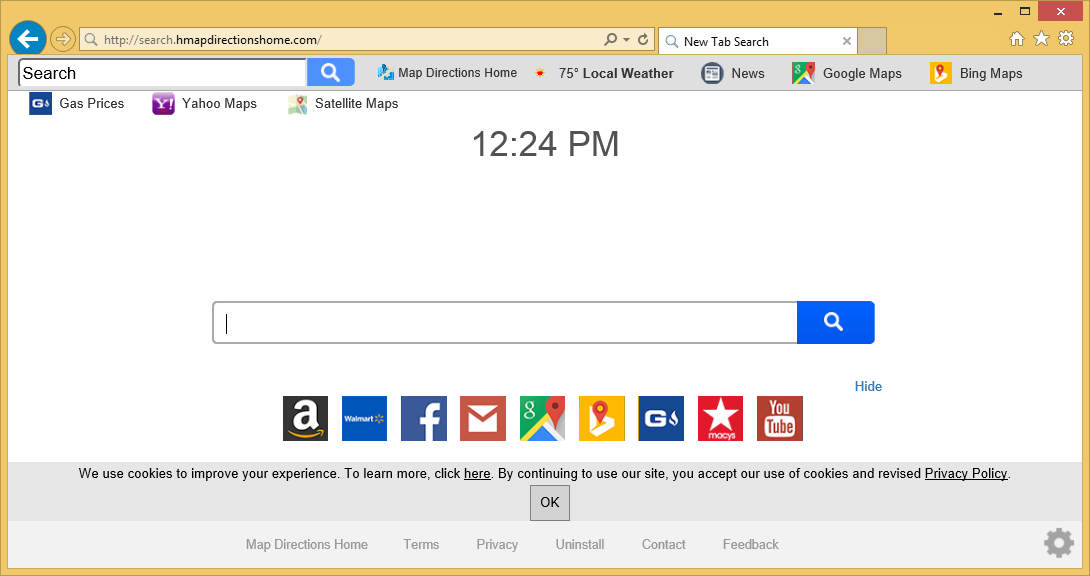Open Map Directions Home toolbar link
The width and height of the screenshot is (1090, 576).
[x=447, y=73]
